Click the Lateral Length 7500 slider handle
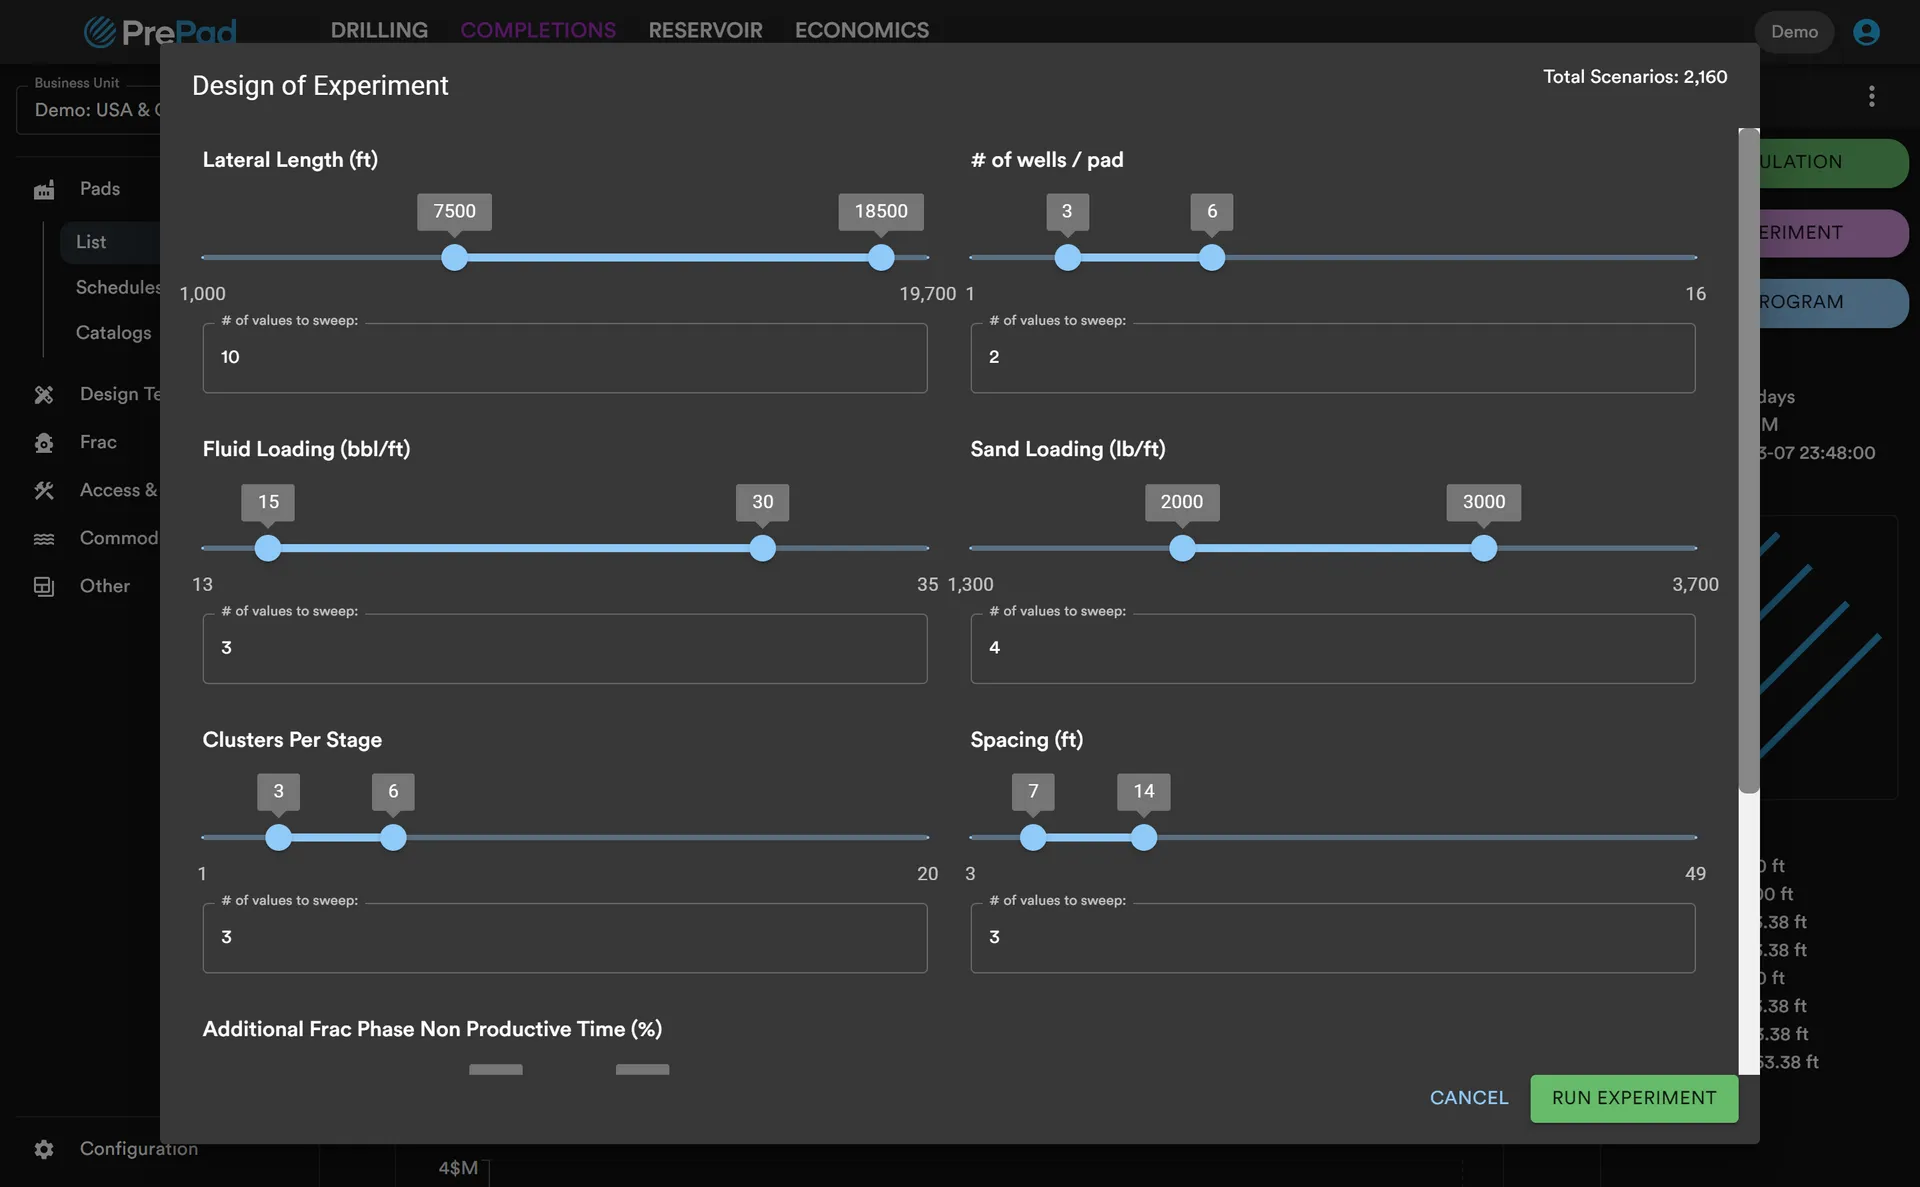 coord(454,258)
